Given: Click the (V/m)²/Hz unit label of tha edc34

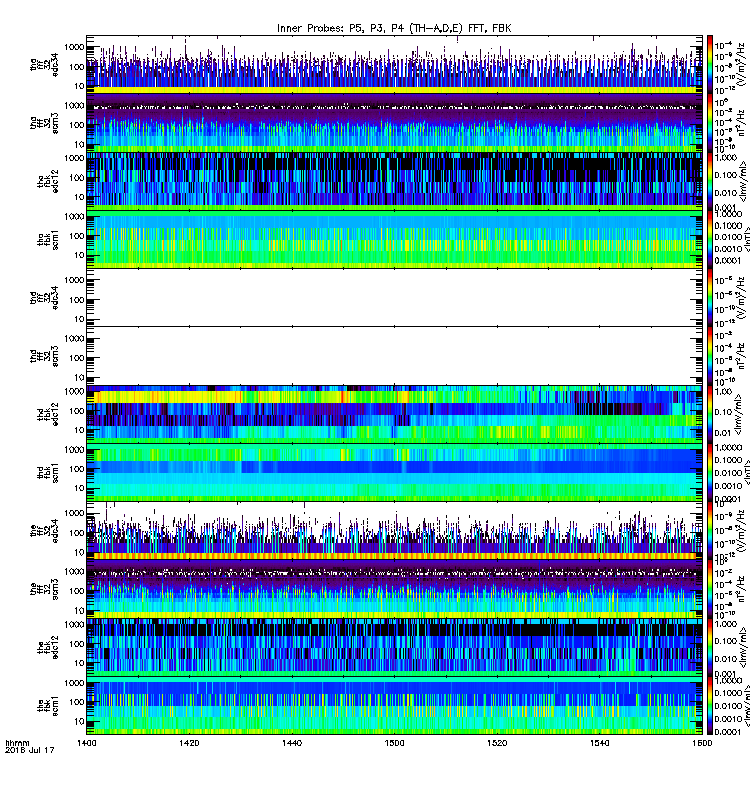Looking at the screenshot, I should click(742, 64).
